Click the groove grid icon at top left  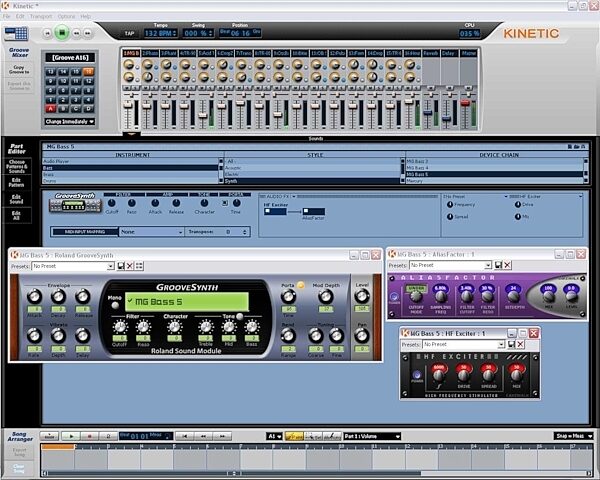point(16,34)
